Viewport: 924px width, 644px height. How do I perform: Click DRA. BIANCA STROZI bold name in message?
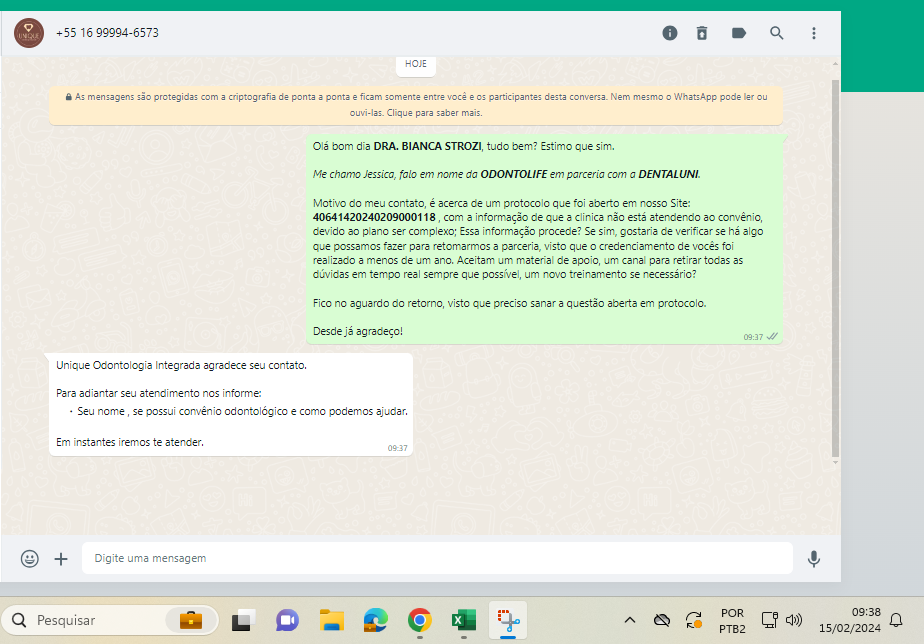[x=427, y=146]
